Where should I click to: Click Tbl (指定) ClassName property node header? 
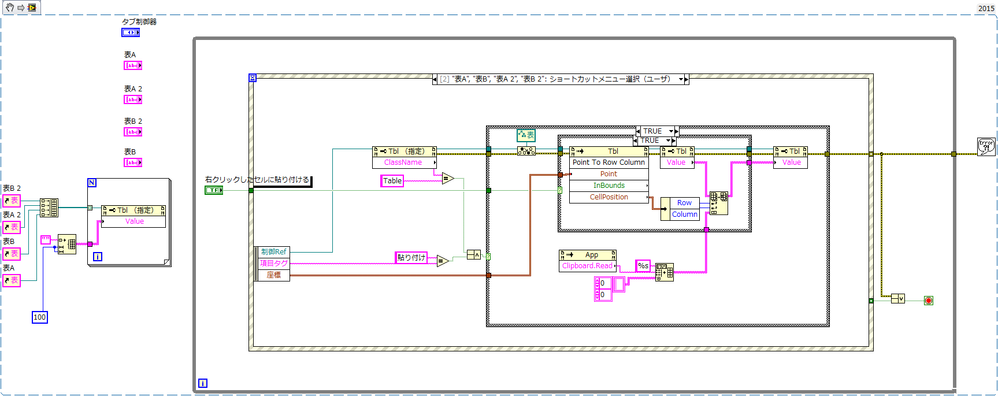(404, 152)
